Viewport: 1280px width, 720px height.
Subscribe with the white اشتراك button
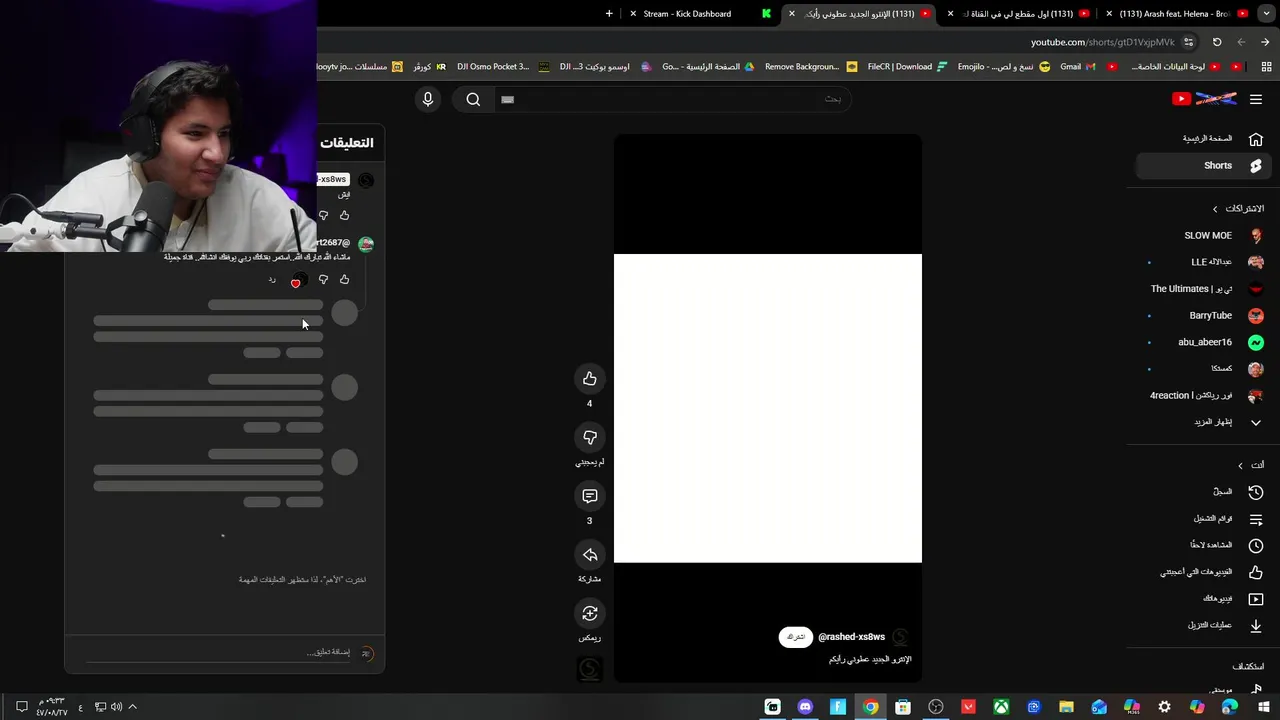pos(796,637)
